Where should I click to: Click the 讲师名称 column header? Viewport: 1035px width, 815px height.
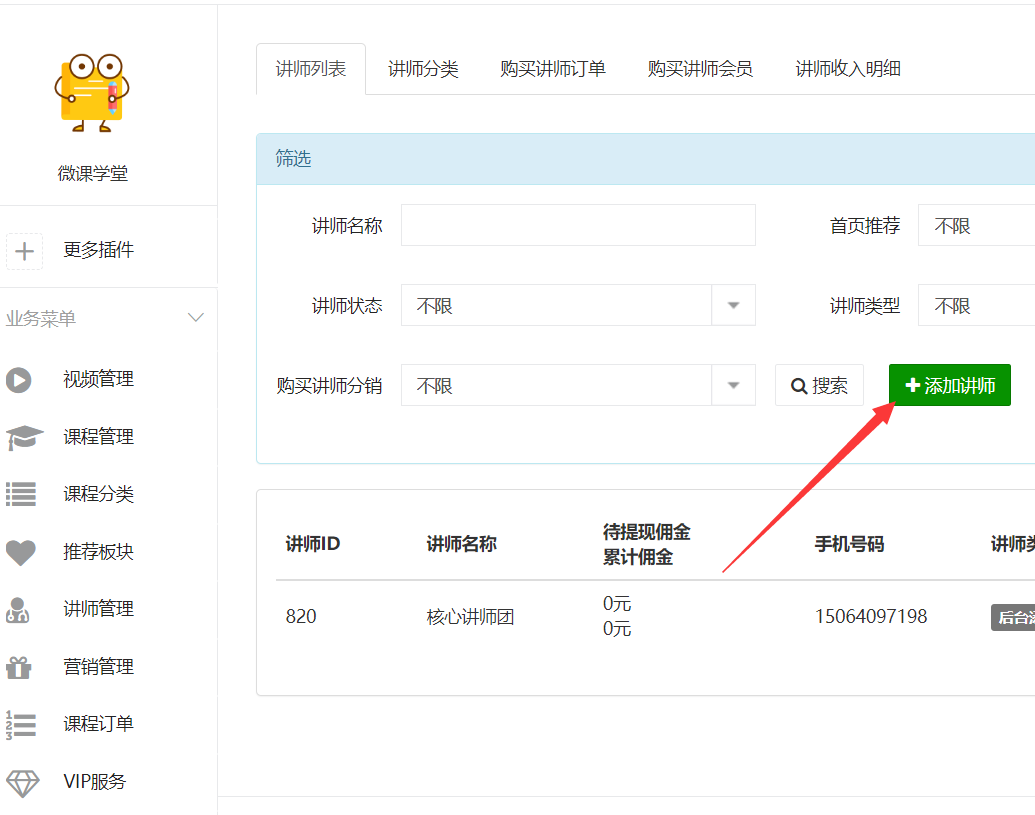coord(461,544)
